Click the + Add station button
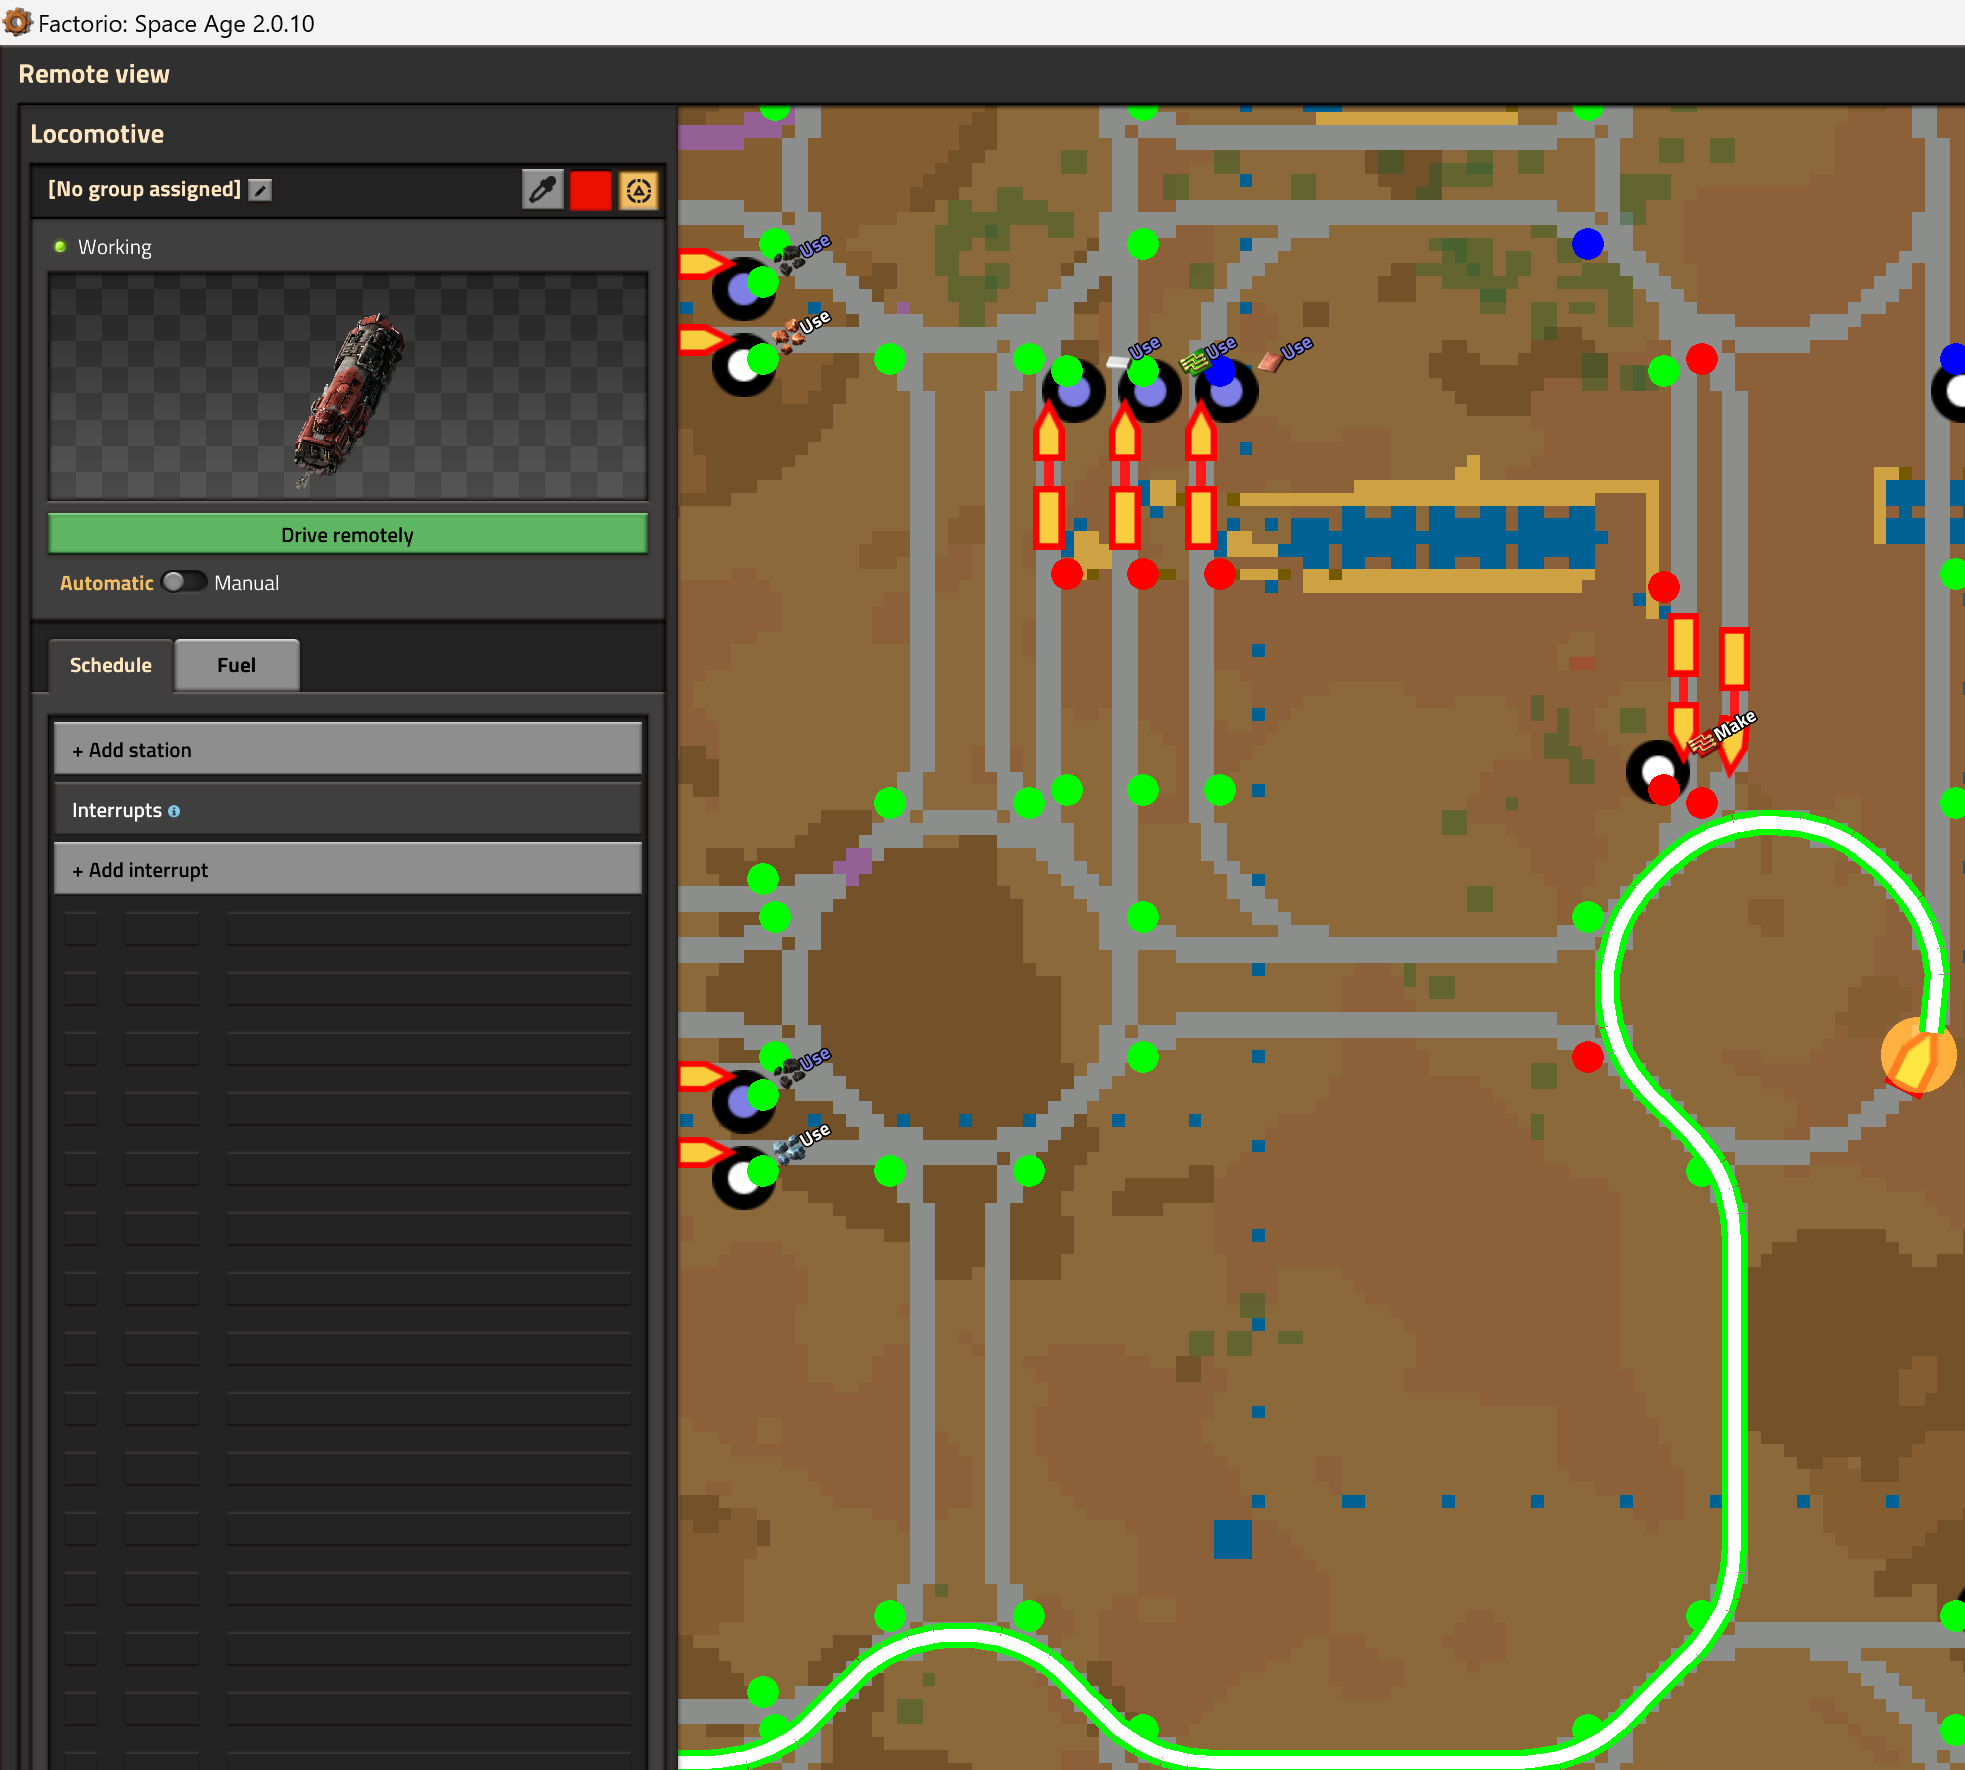Screen dimensions: 1965x1770 click(348, 749)
